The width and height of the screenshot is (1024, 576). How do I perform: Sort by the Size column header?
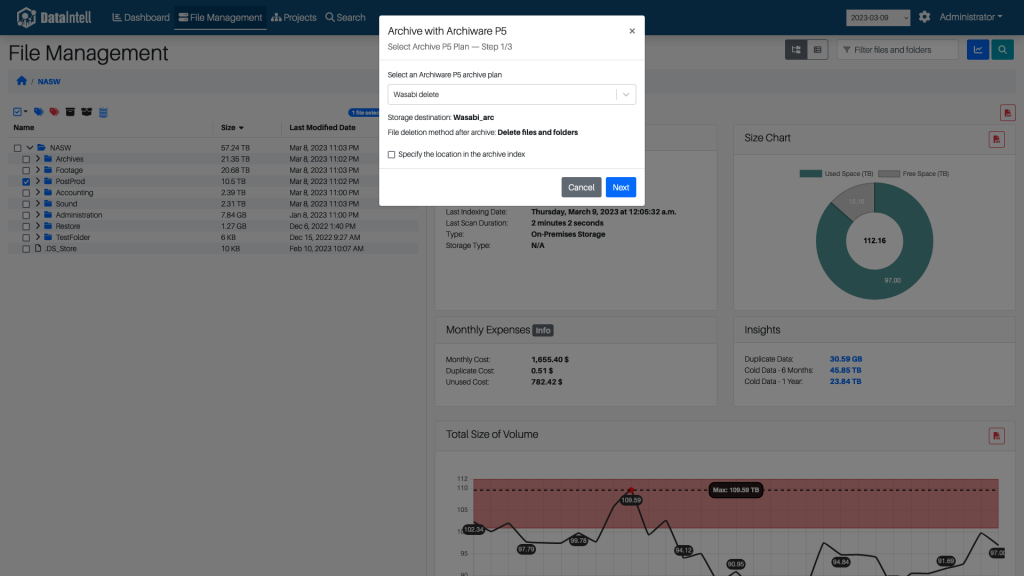pyautogui.click(x=232, y=128)
